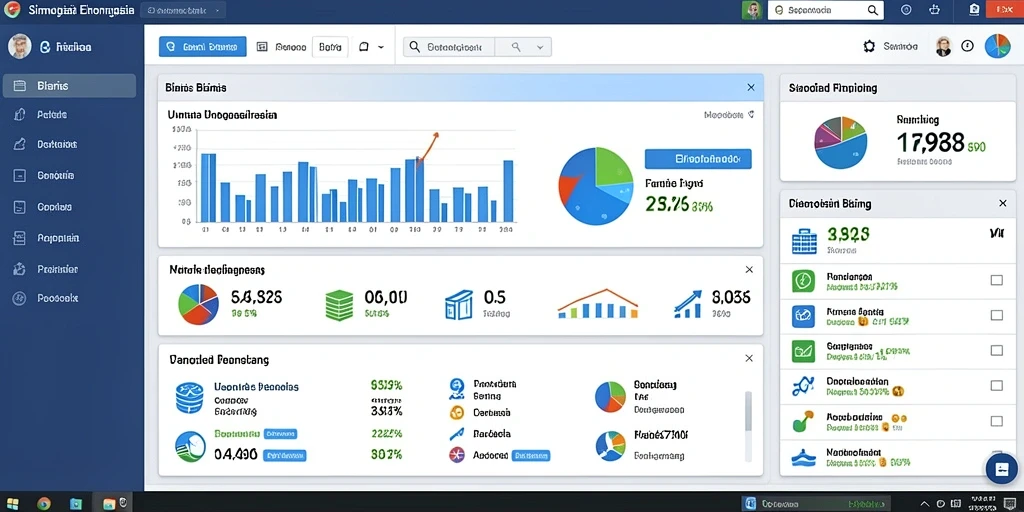Expand the dropdown arrow beside search field
Screen dimensions: 1024x512
[540, 47]
